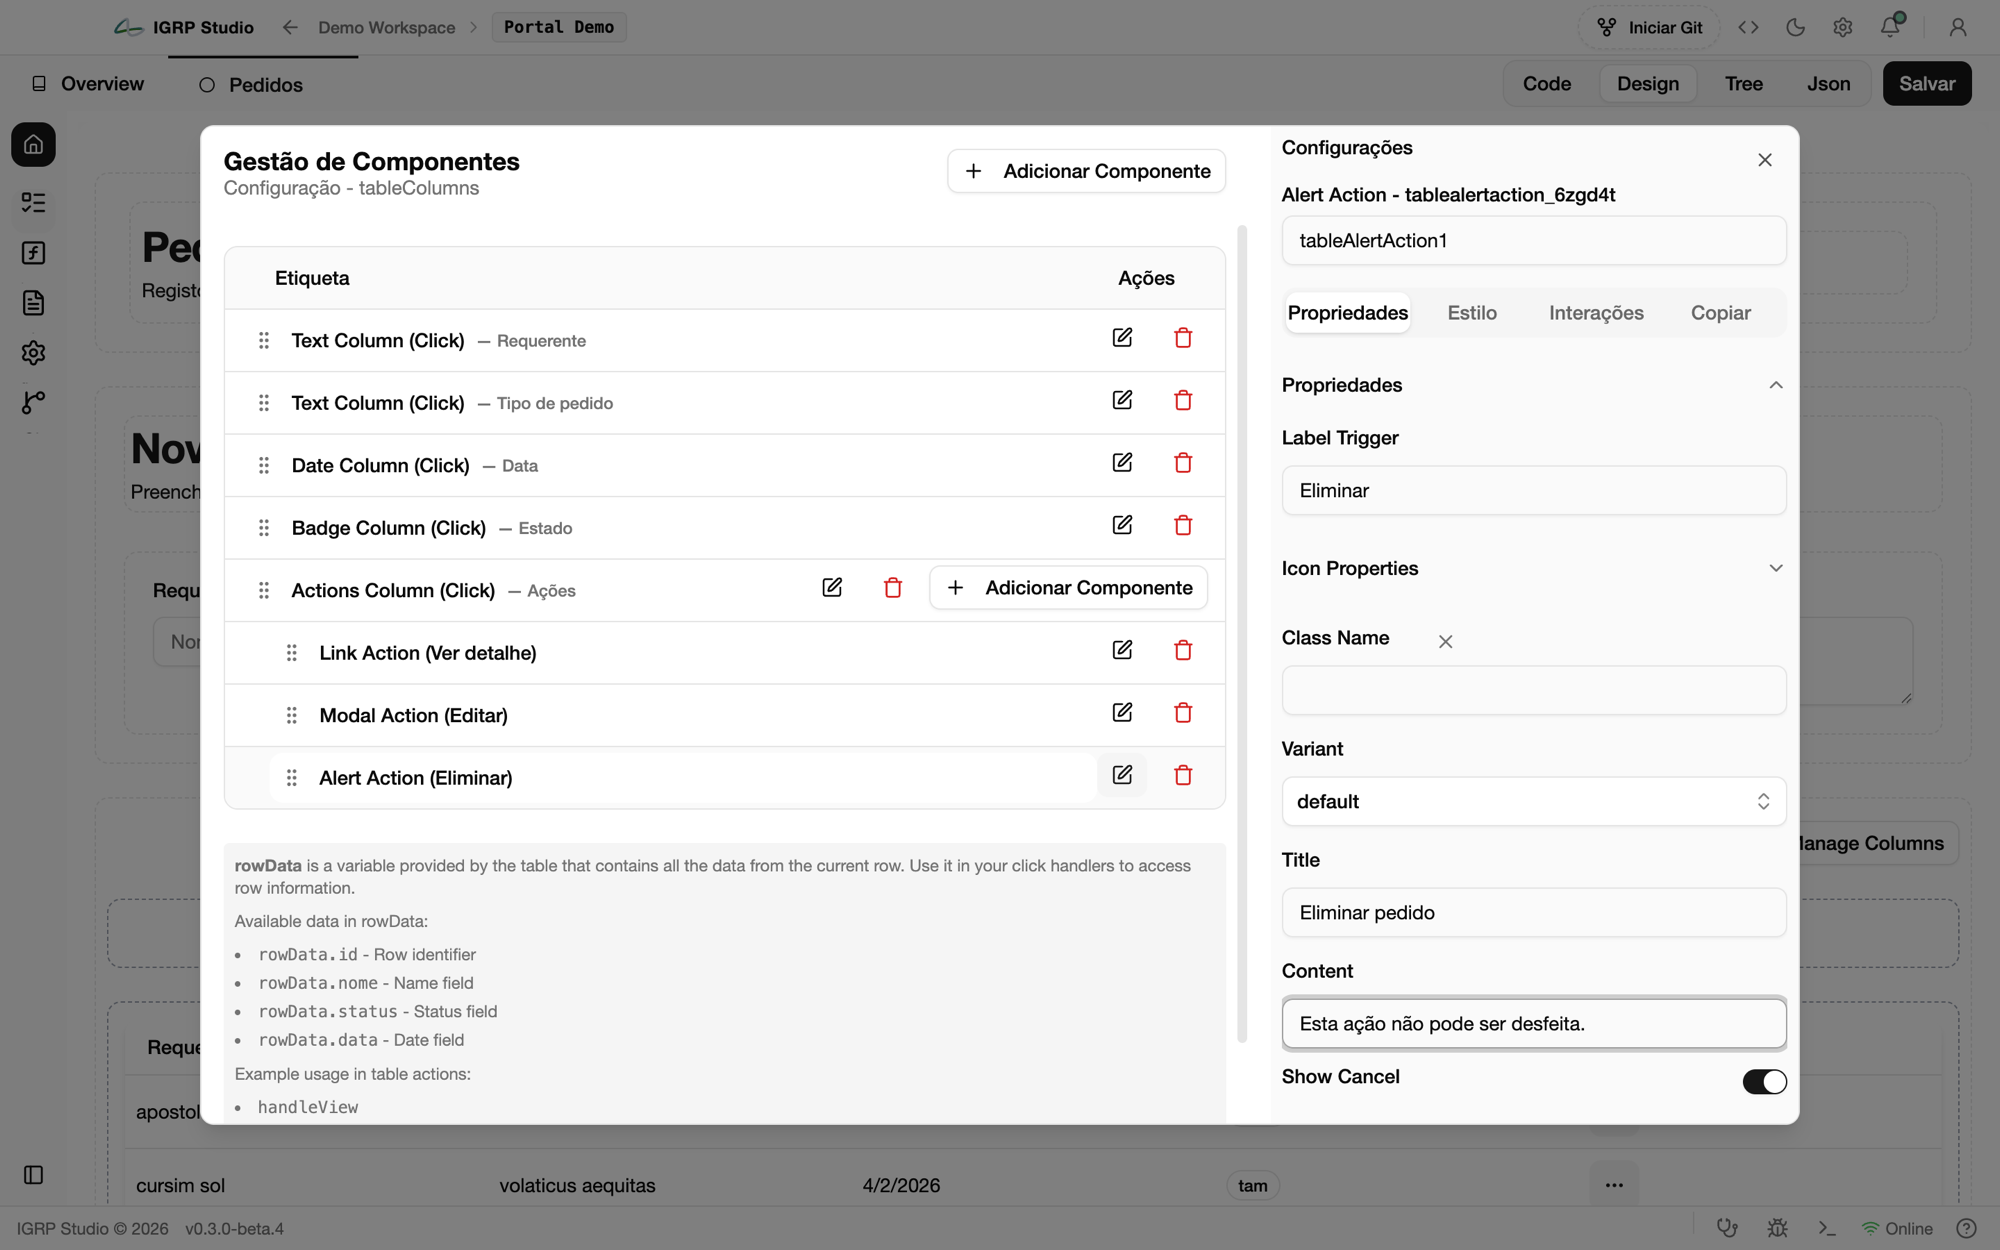Toggle the sidebar panel icon bottom-left
The height and width of the screenshot is (1250, 2000).
[x=33, y=1175]
